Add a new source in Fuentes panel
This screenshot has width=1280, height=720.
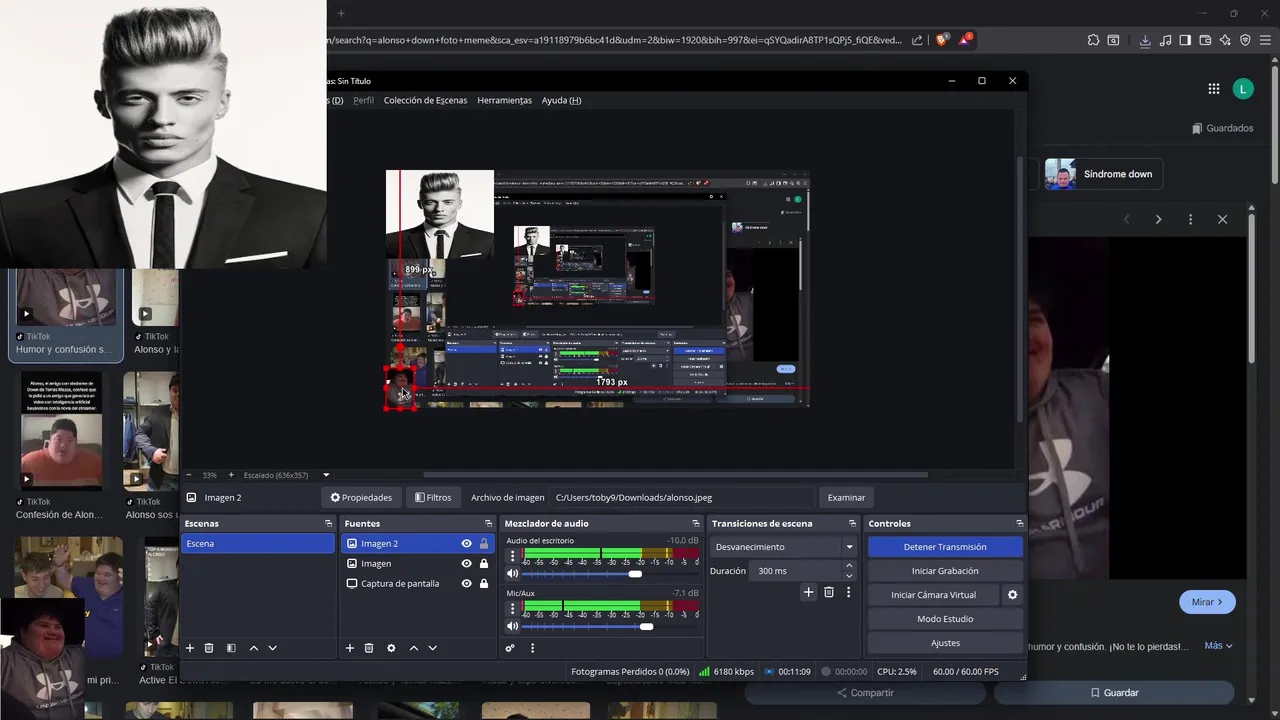(x=350, y=648)
